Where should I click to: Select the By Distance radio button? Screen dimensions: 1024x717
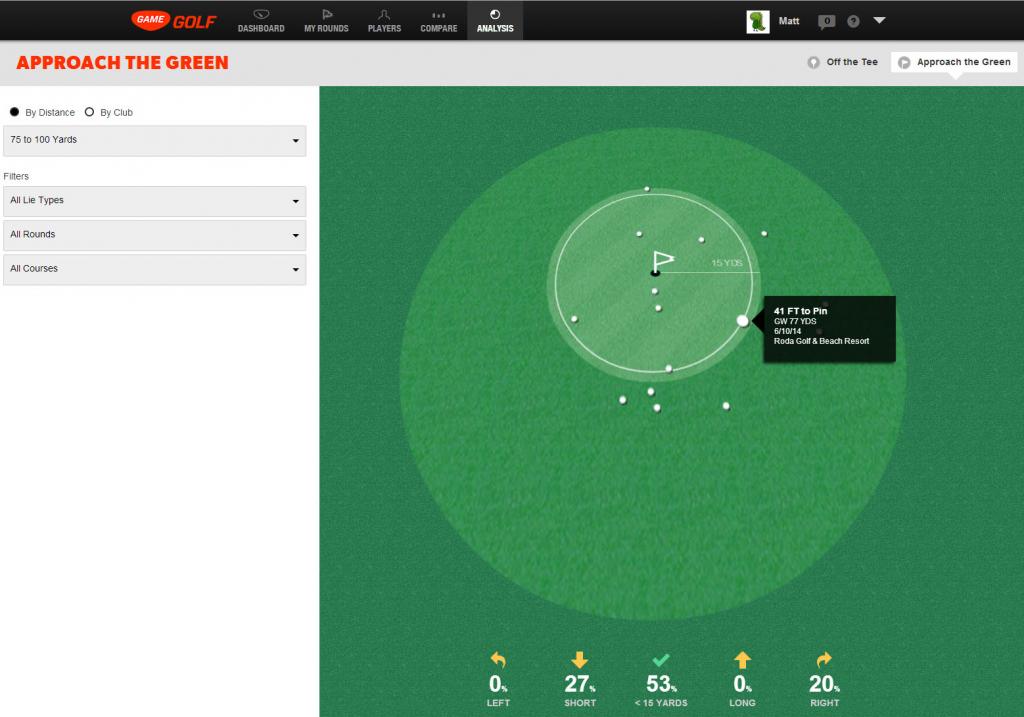point(14,113)
